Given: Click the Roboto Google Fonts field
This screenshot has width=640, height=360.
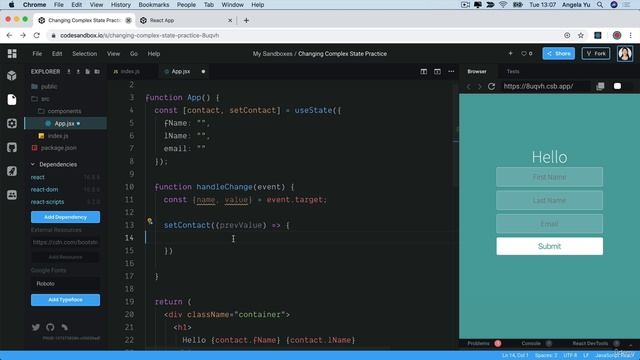Looking at the screenshot, I should point(65,283).
